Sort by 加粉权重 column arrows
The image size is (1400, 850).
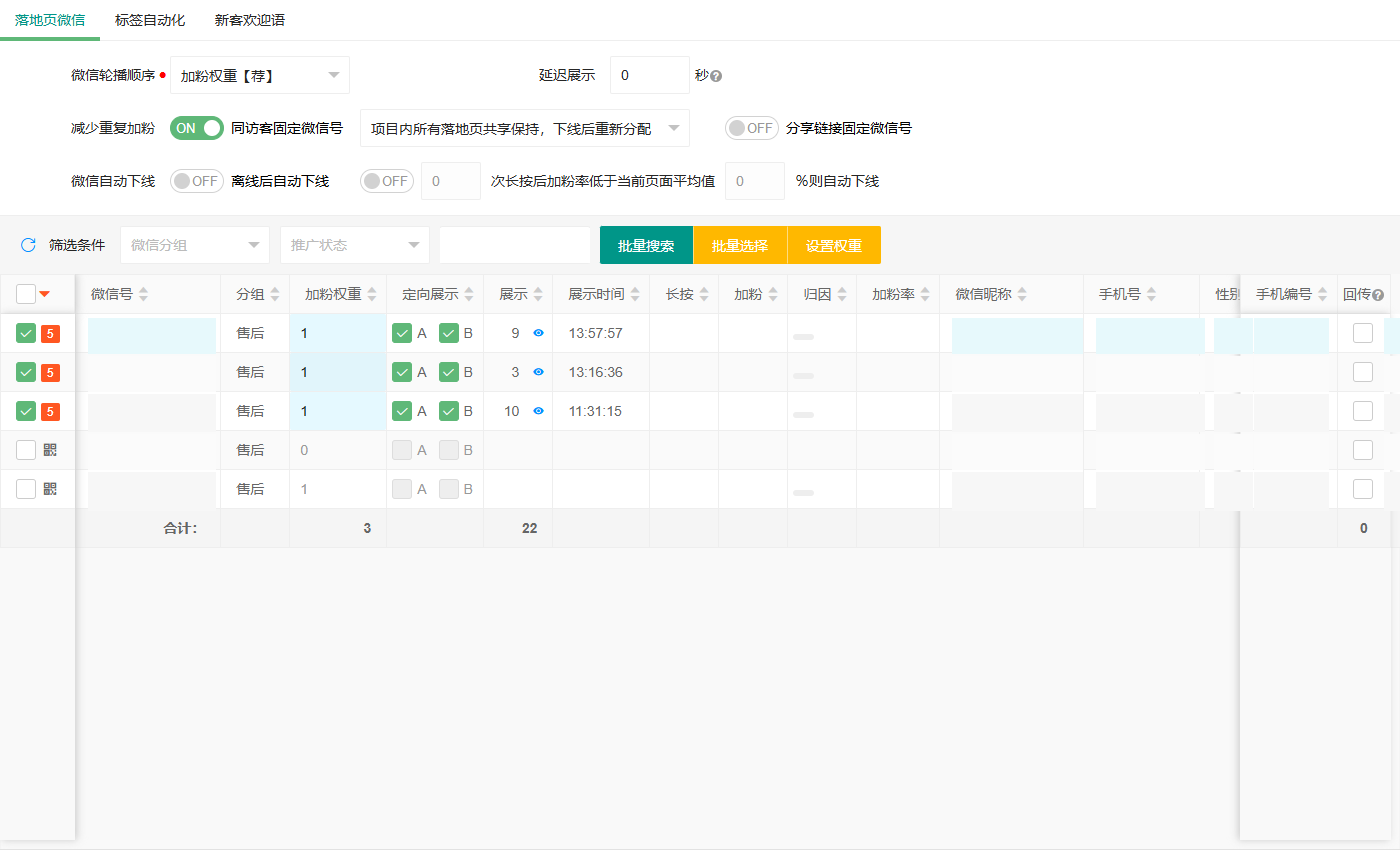(x=372, y=294)
